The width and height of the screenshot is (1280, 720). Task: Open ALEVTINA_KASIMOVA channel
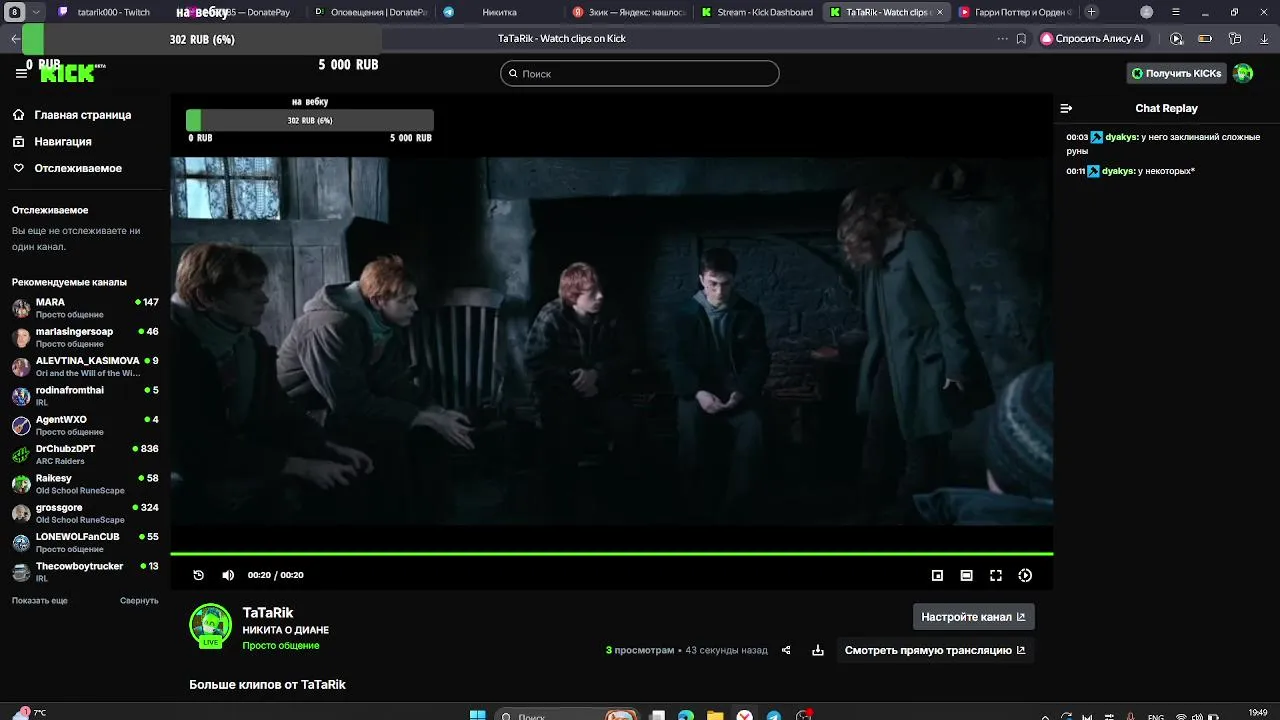click(85, 366)
